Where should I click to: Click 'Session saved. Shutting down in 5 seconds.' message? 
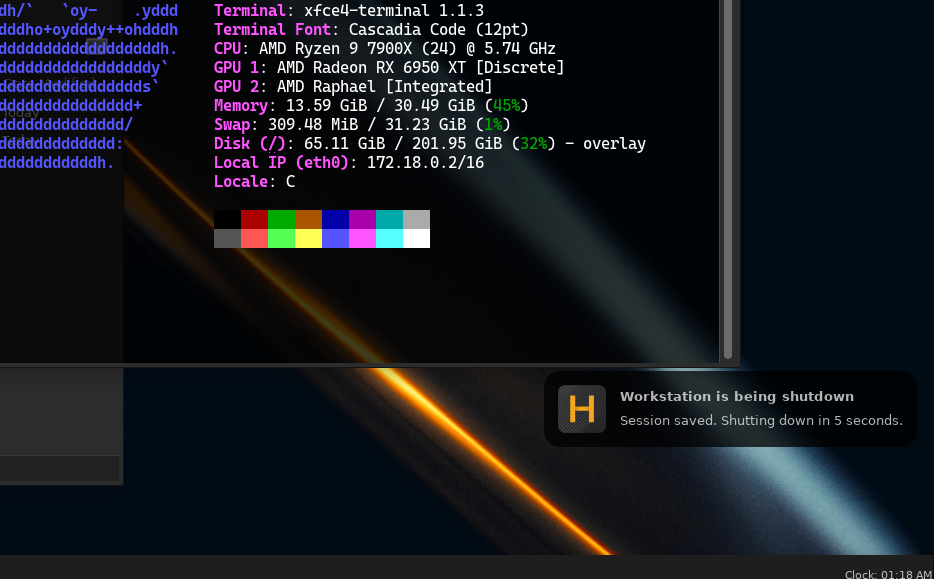tap(761, 421)
